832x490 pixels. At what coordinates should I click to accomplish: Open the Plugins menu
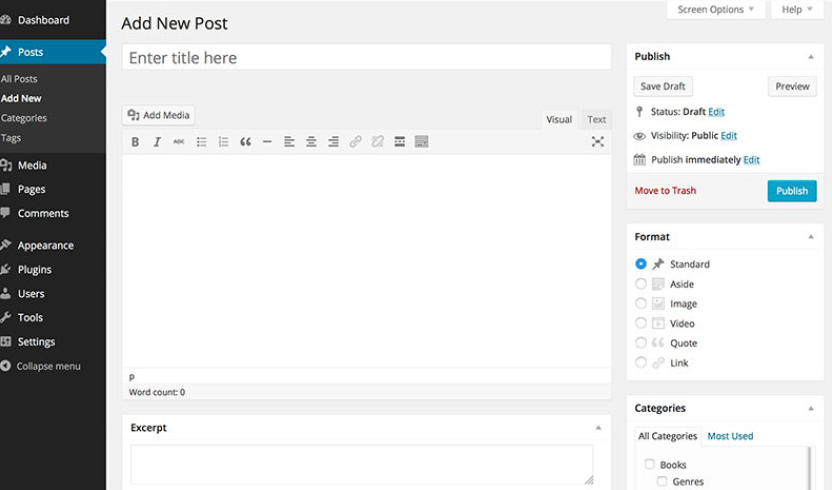click(34, 269)
